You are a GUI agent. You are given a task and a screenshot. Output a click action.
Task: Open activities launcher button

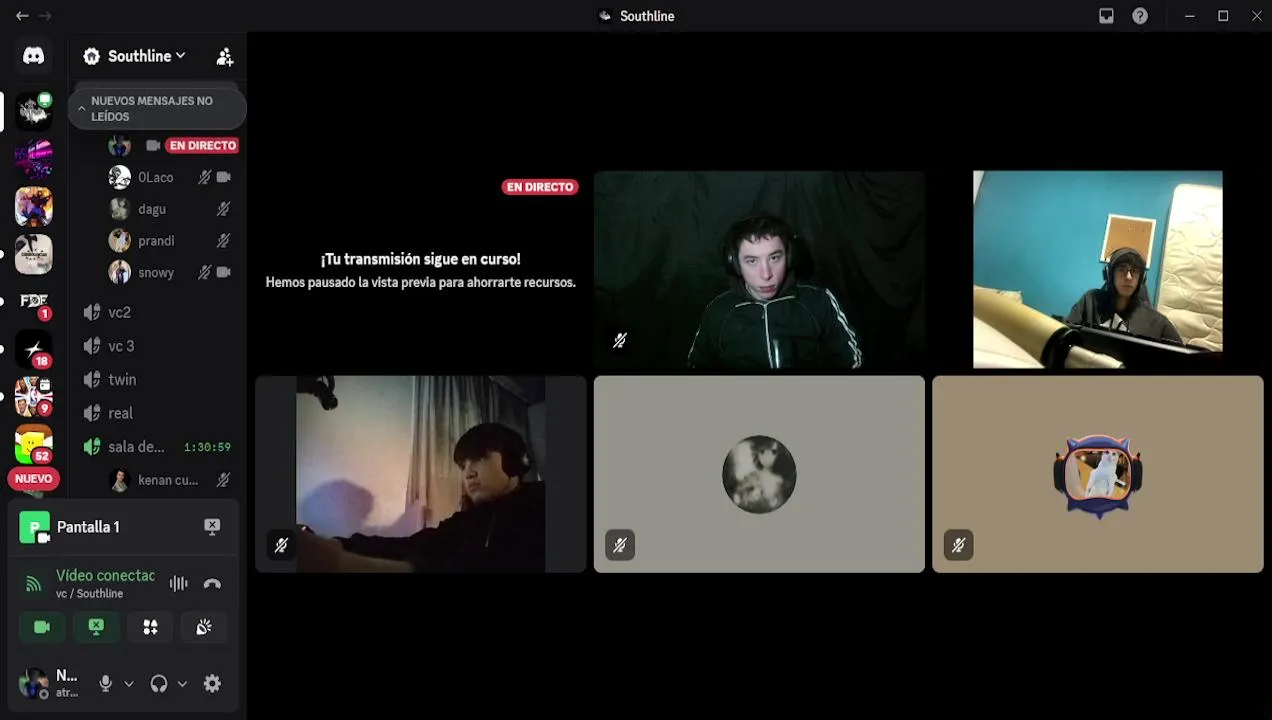[150, 627]
